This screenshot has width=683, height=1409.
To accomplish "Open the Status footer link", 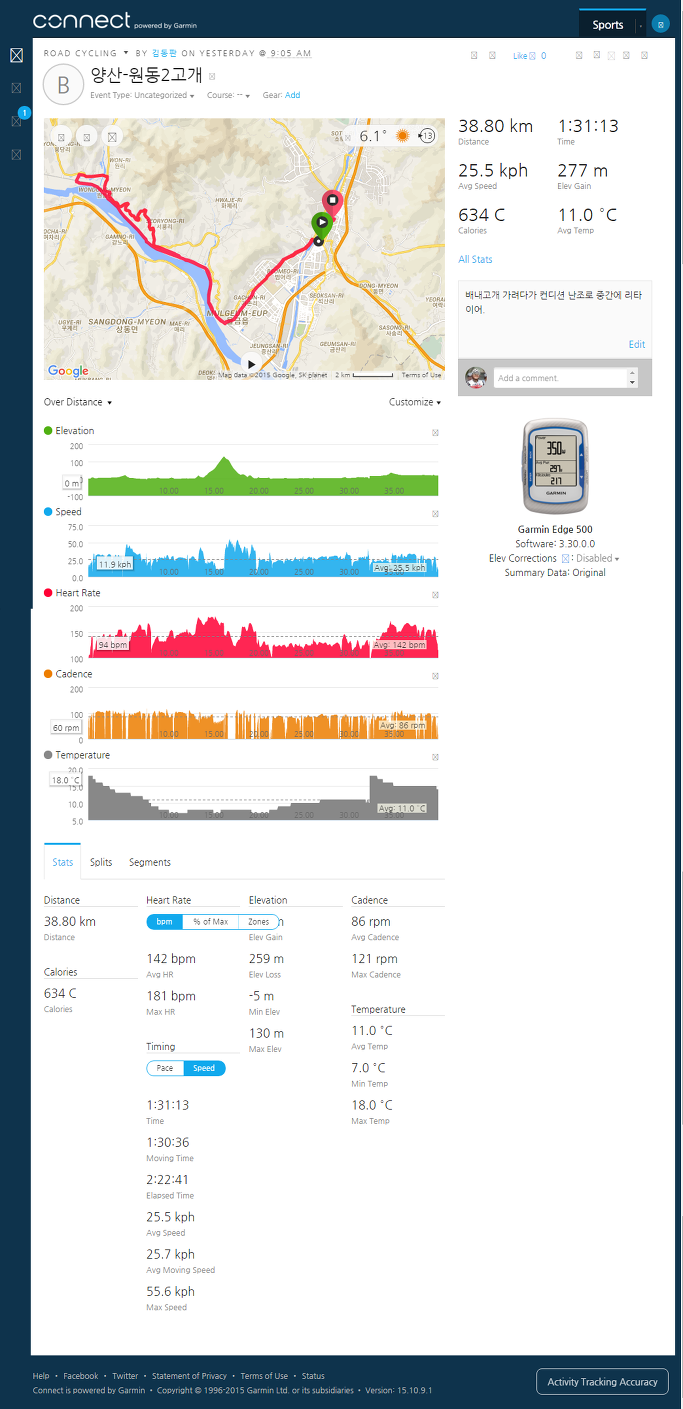I will 313,1376.
